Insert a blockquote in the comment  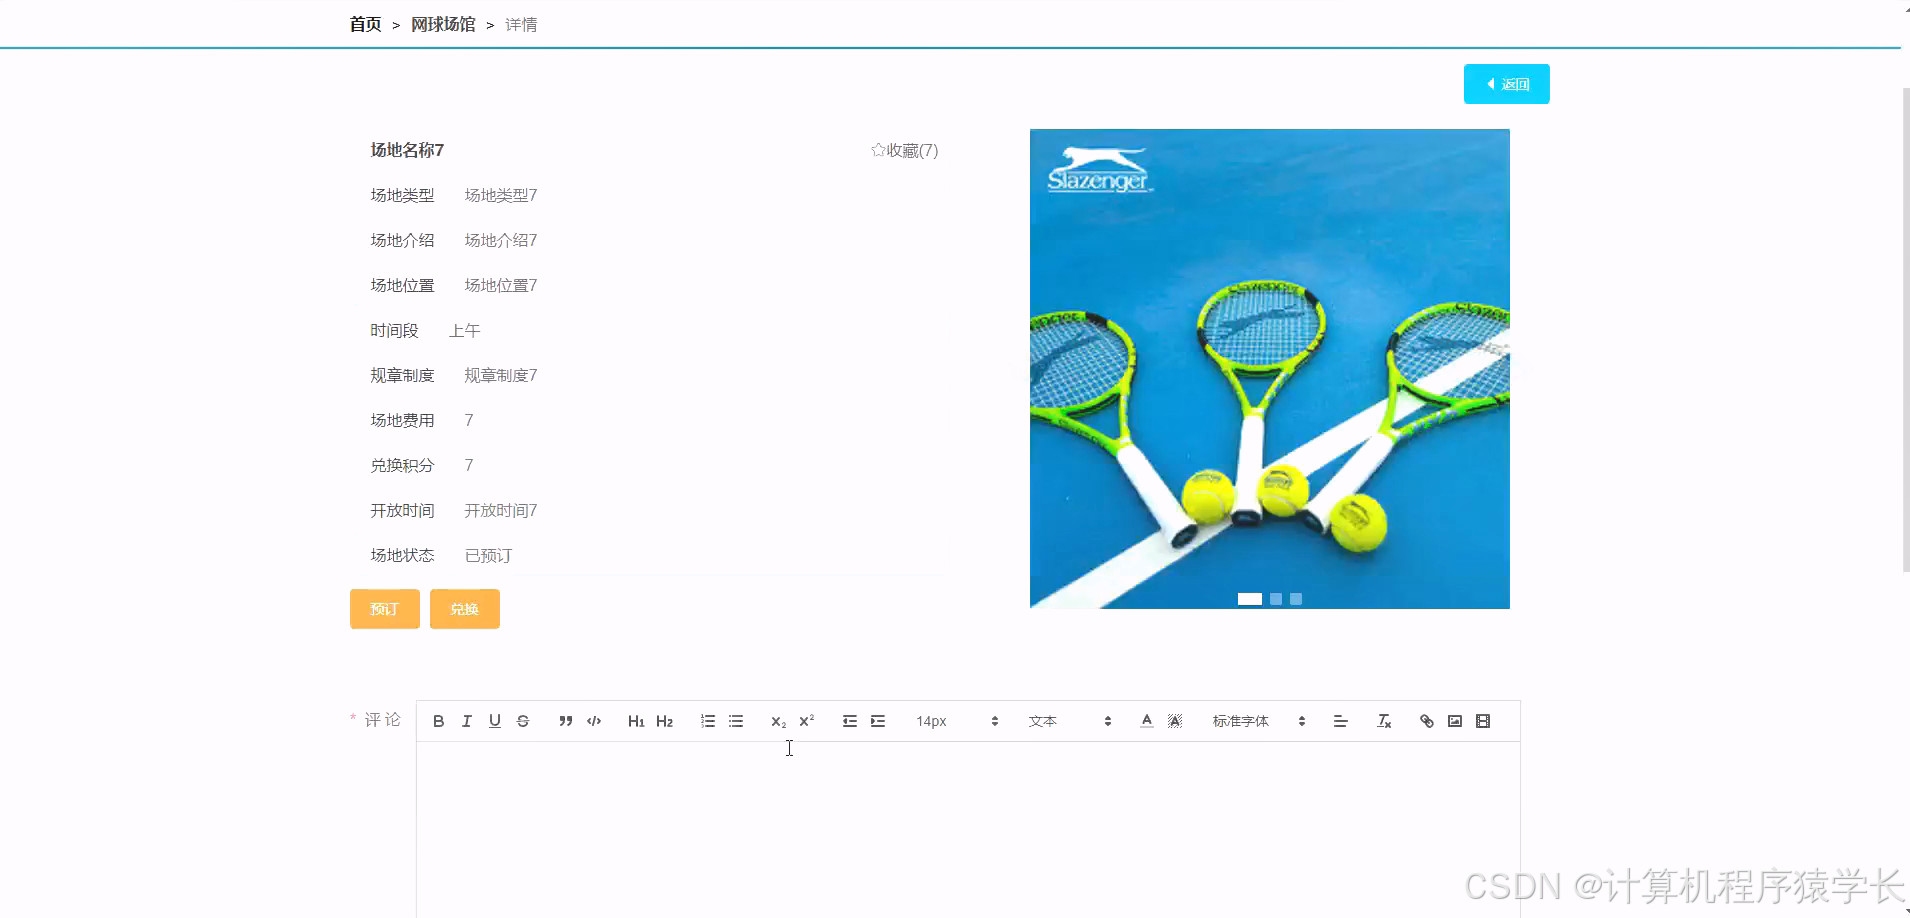[x=566, y=721]
